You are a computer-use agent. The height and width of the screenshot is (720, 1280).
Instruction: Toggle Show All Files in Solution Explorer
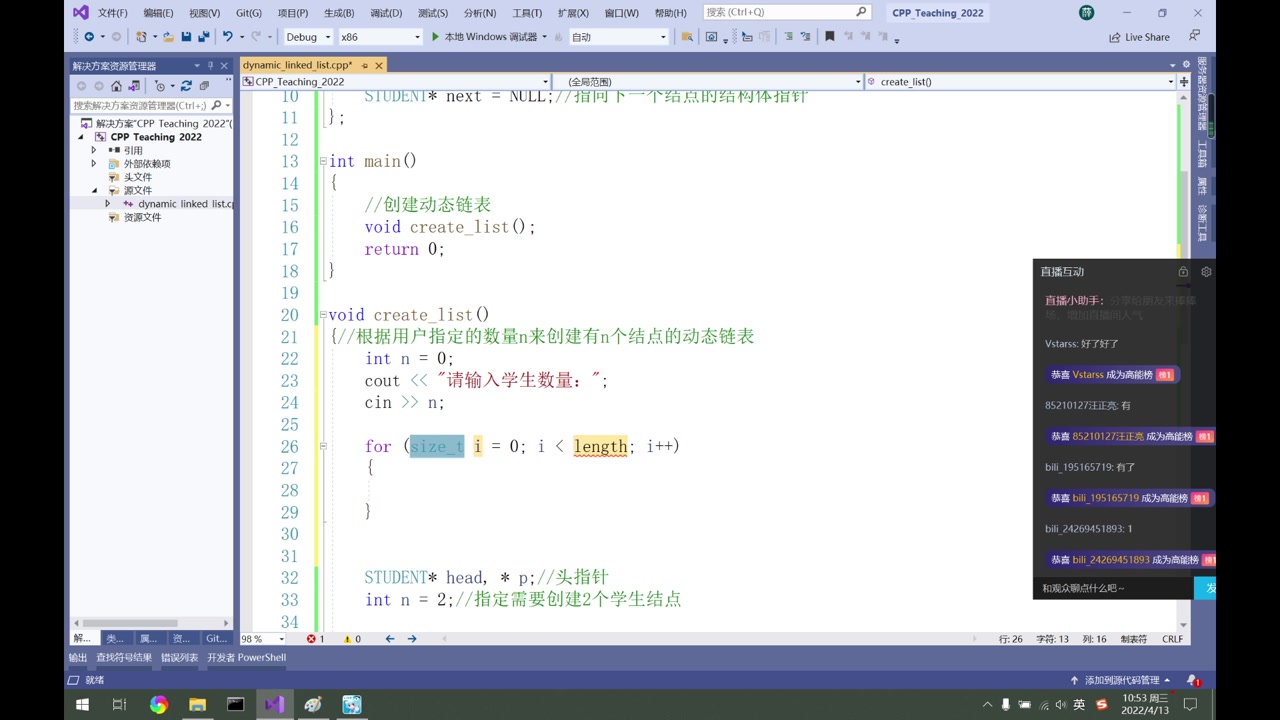[206, 86]
